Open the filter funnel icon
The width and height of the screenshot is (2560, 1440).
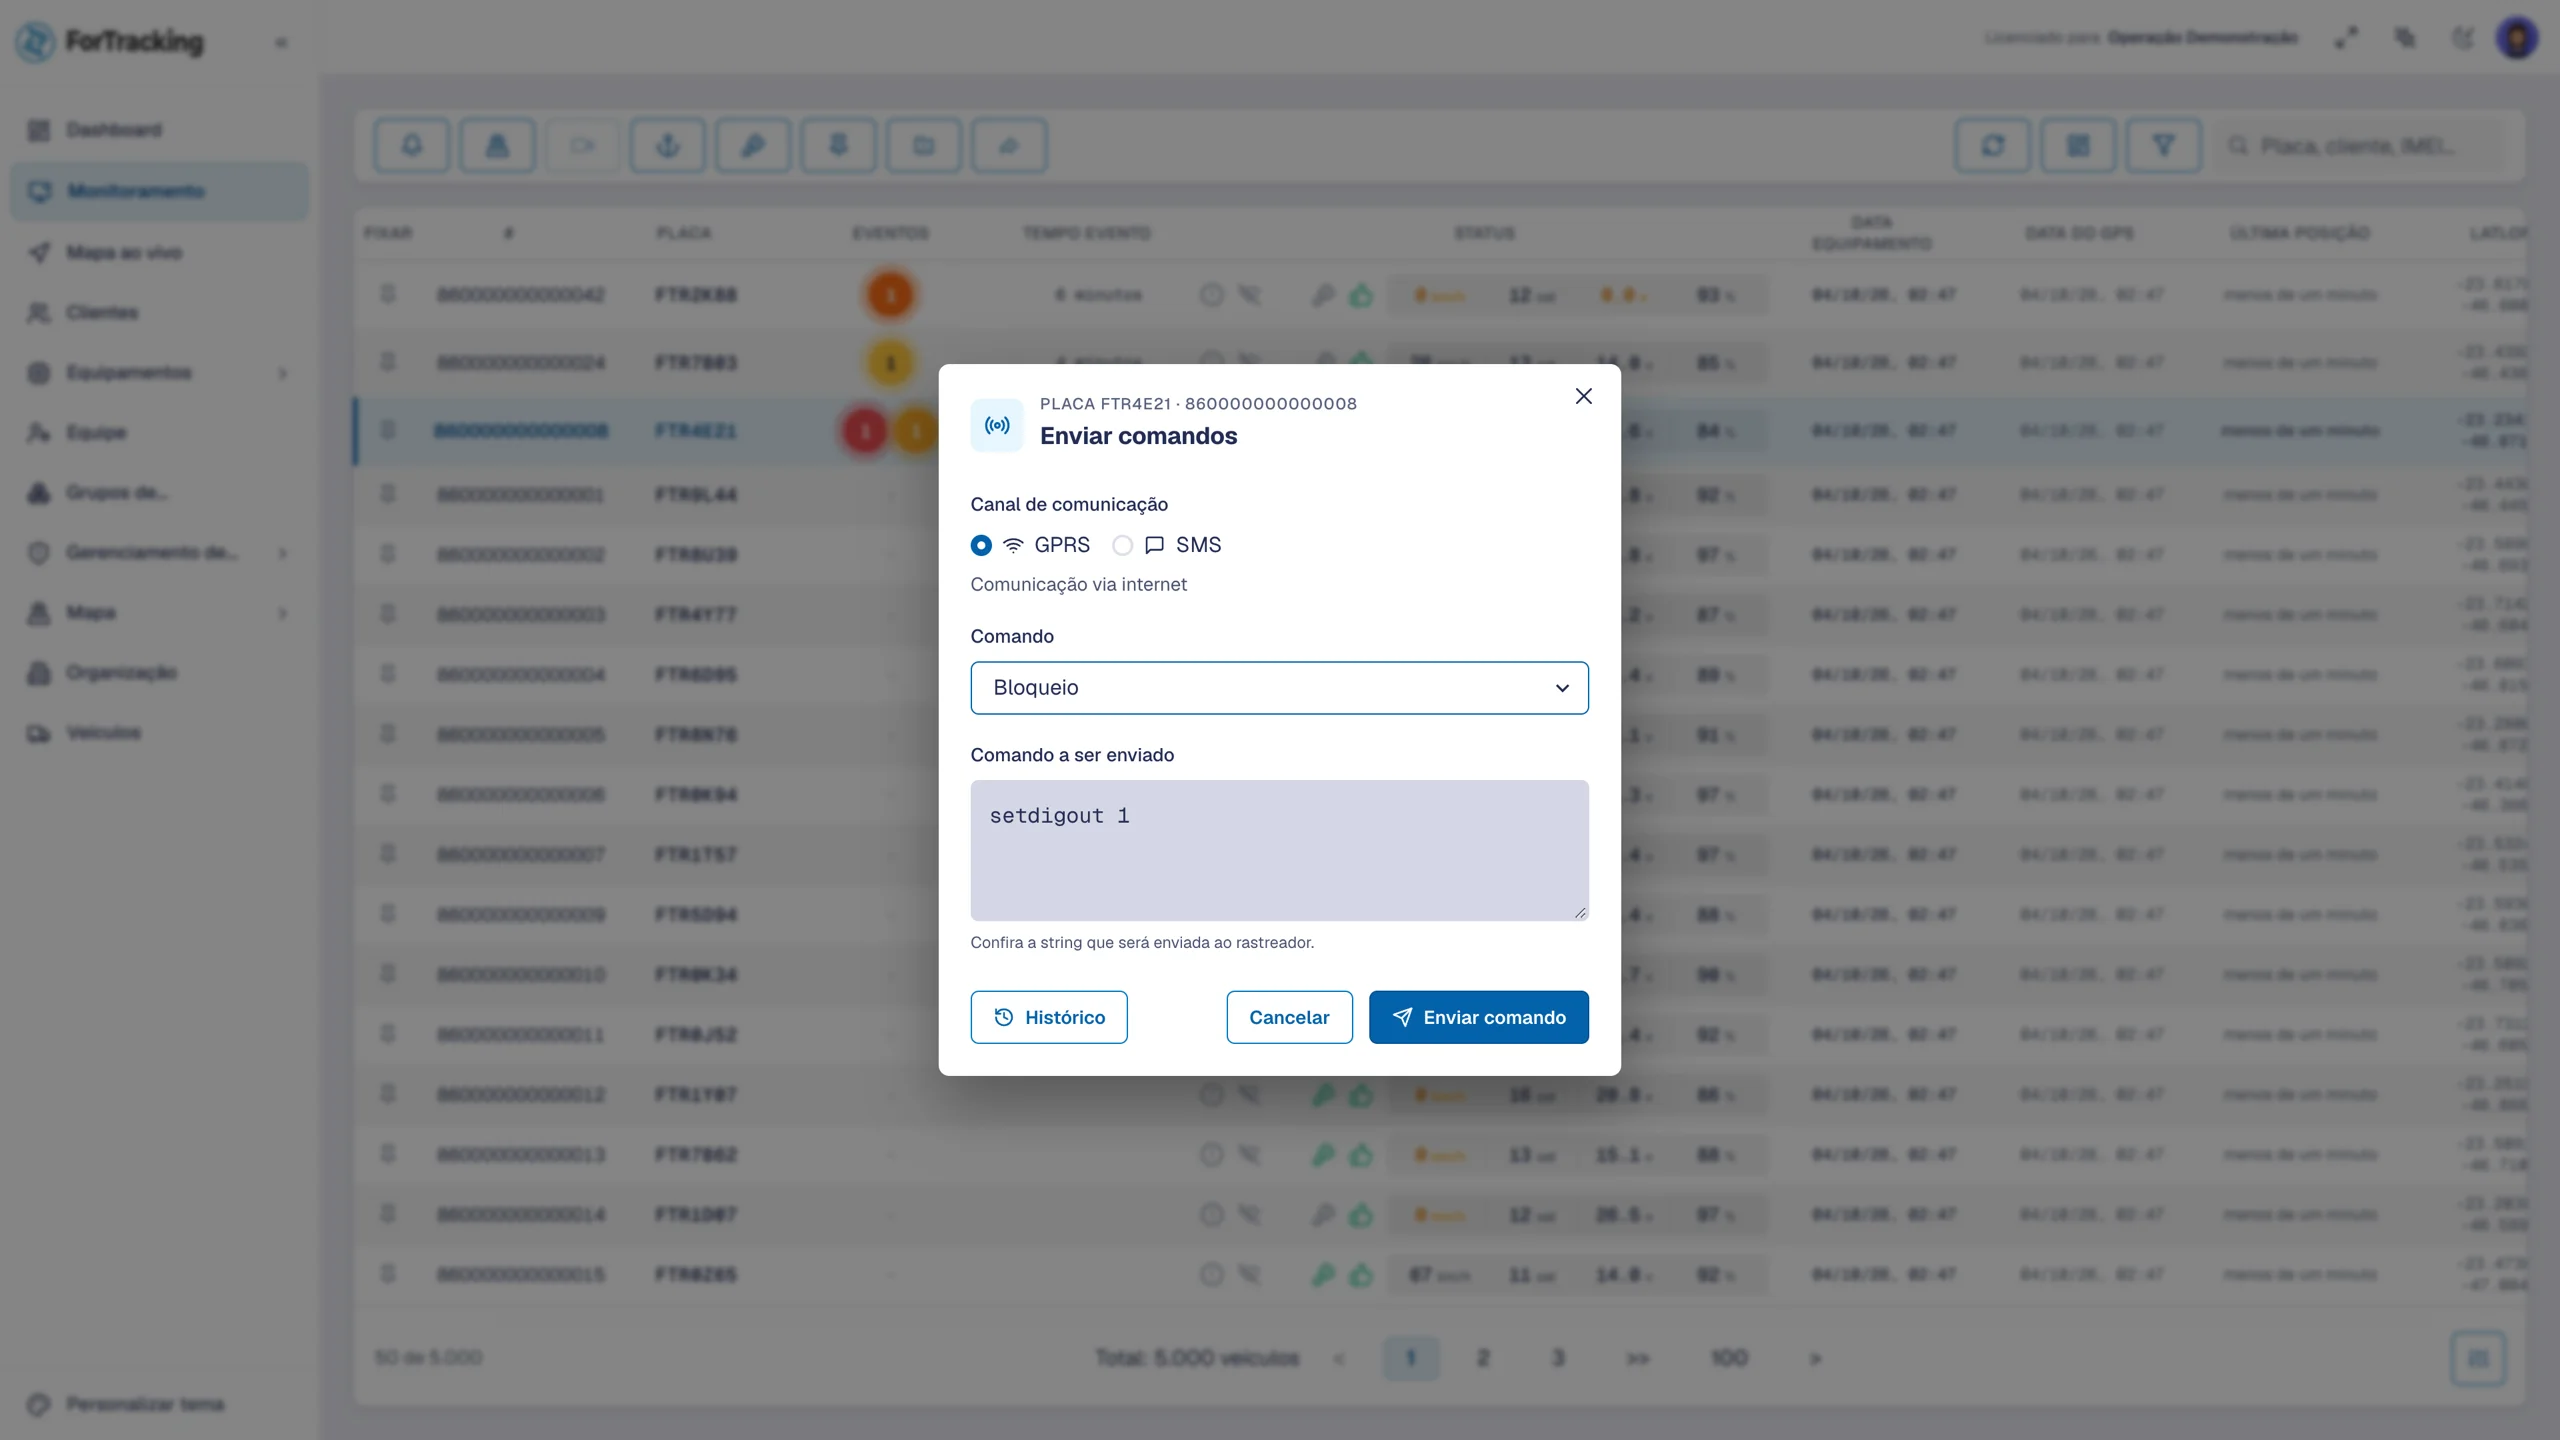pyautogui.click(x=2164, y=146)
